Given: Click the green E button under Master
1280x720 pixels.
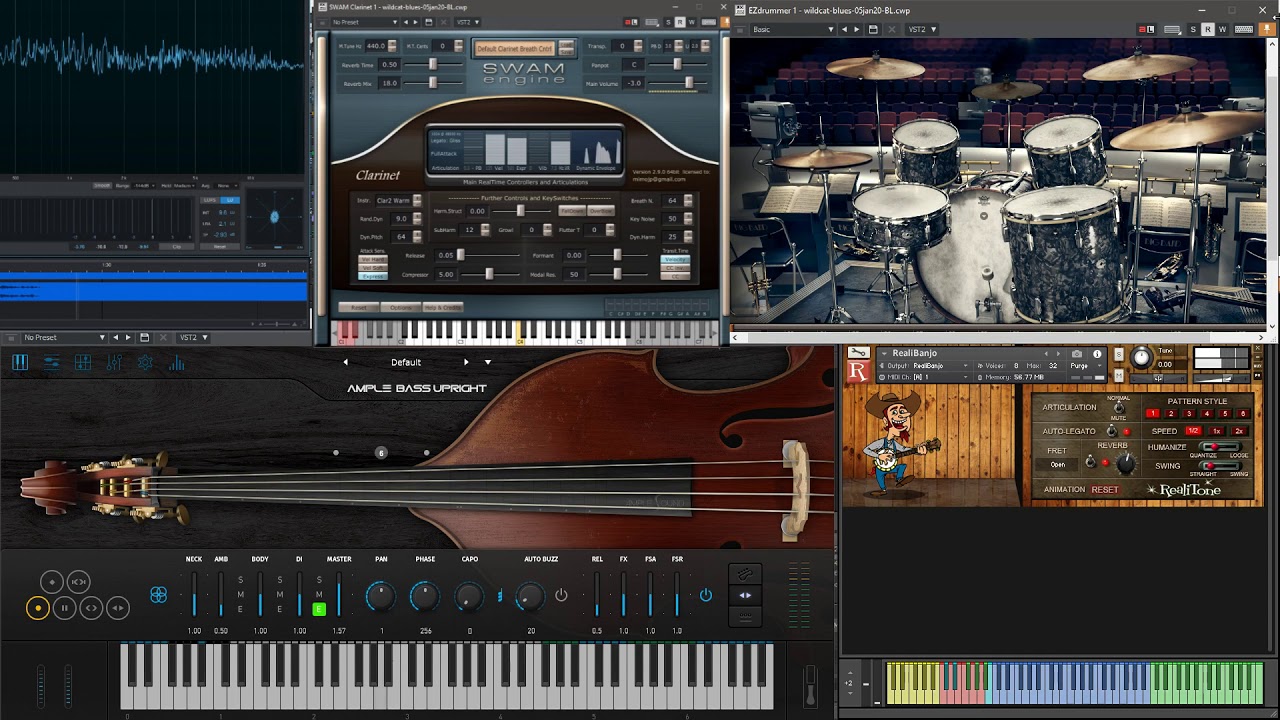Looking at the screenshot, I should pyautogui.click(x=319, y=609).
